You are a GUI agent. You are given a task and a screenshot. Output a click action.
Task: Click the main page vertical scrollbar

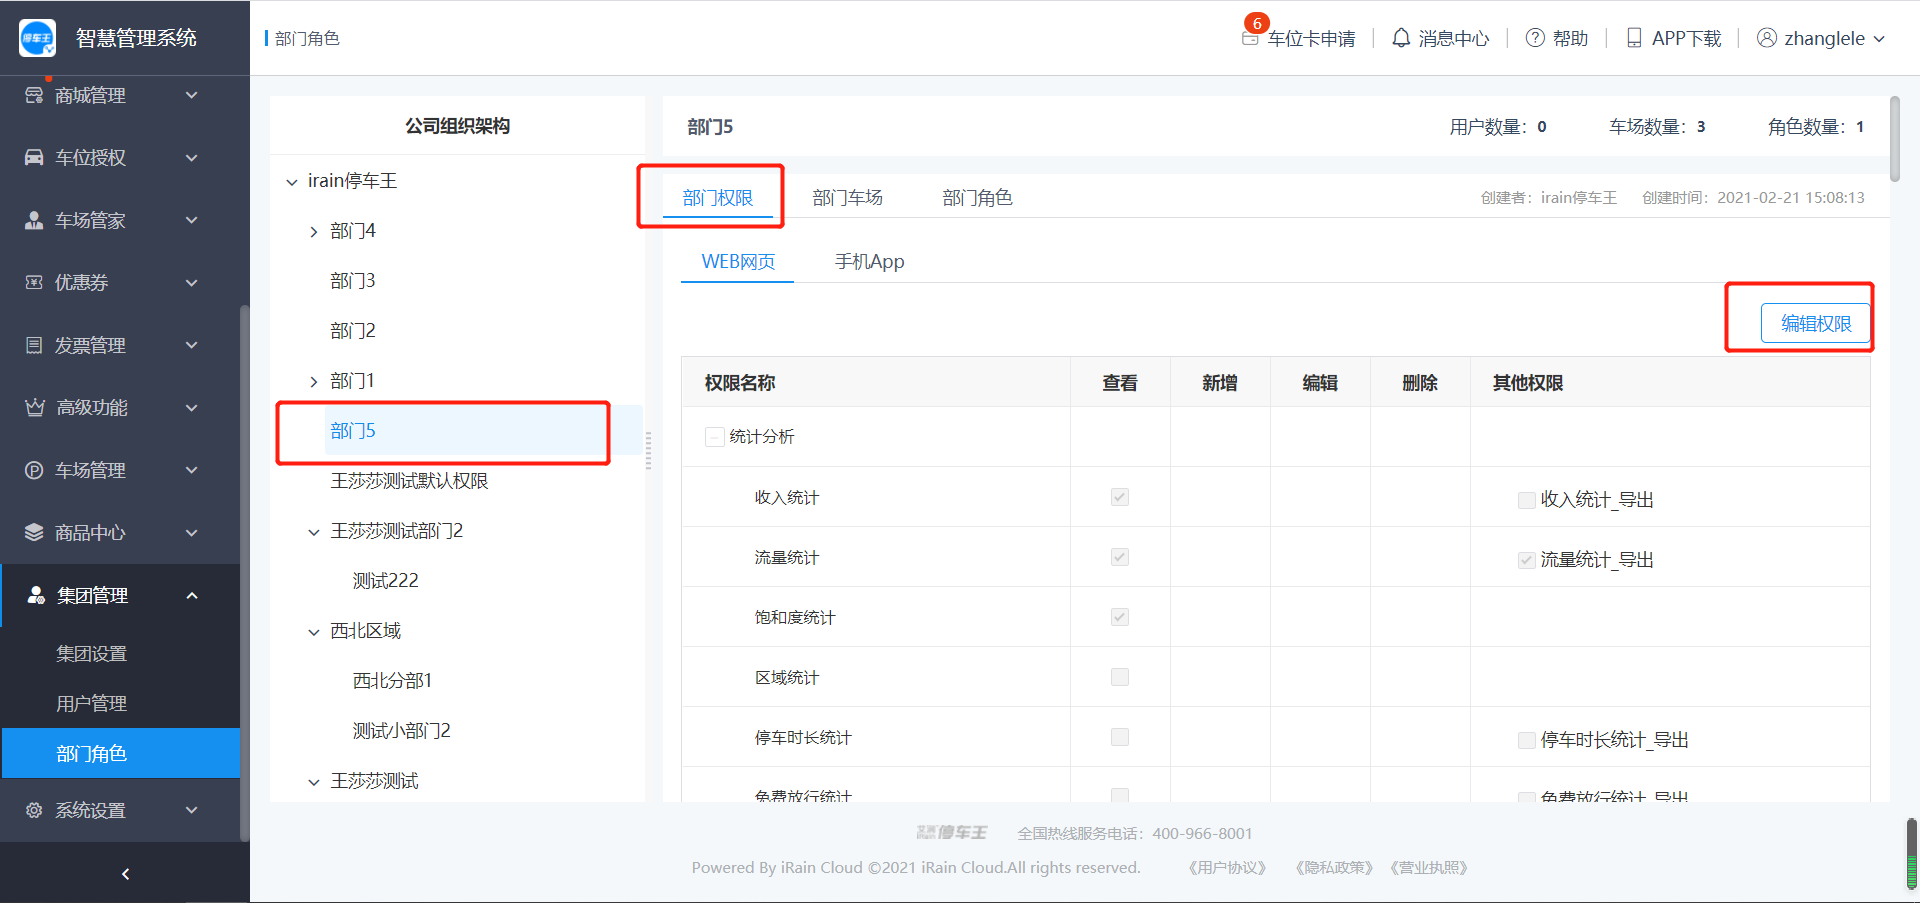click(x=1895, y=139)
